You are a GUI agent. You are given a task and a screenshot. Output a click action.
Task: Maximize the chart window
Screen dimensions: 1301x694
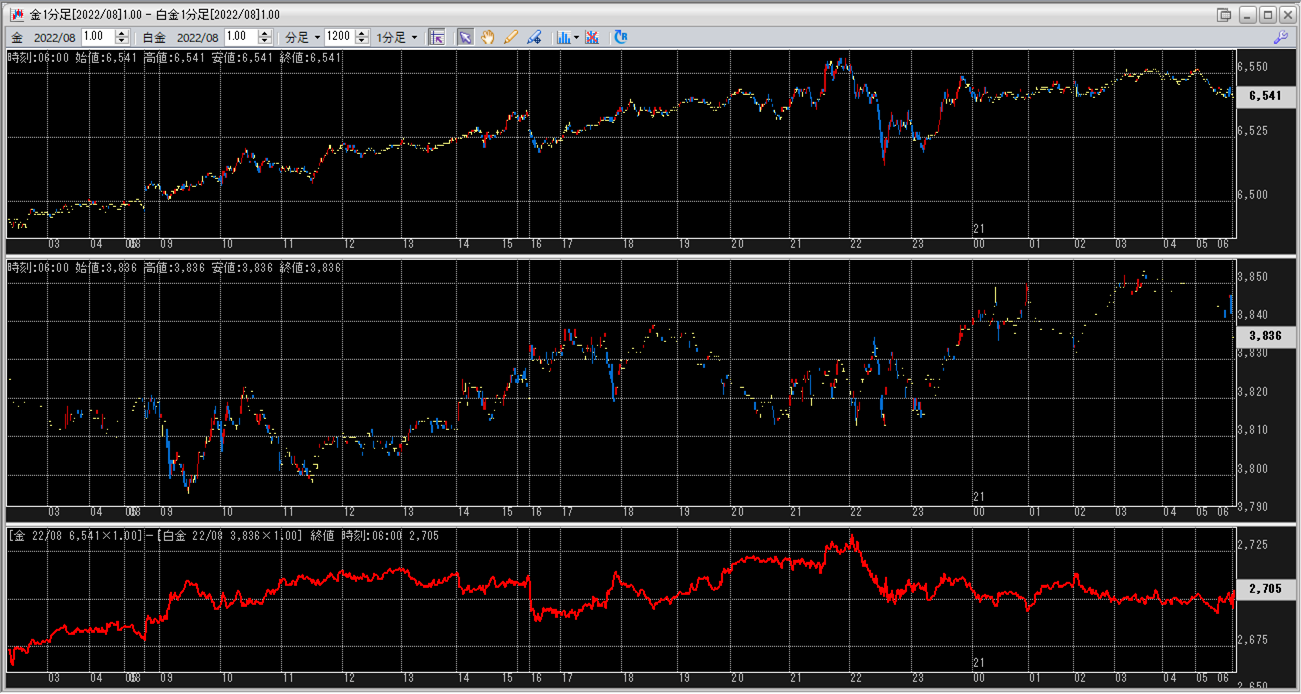[x=1267, y=15]
